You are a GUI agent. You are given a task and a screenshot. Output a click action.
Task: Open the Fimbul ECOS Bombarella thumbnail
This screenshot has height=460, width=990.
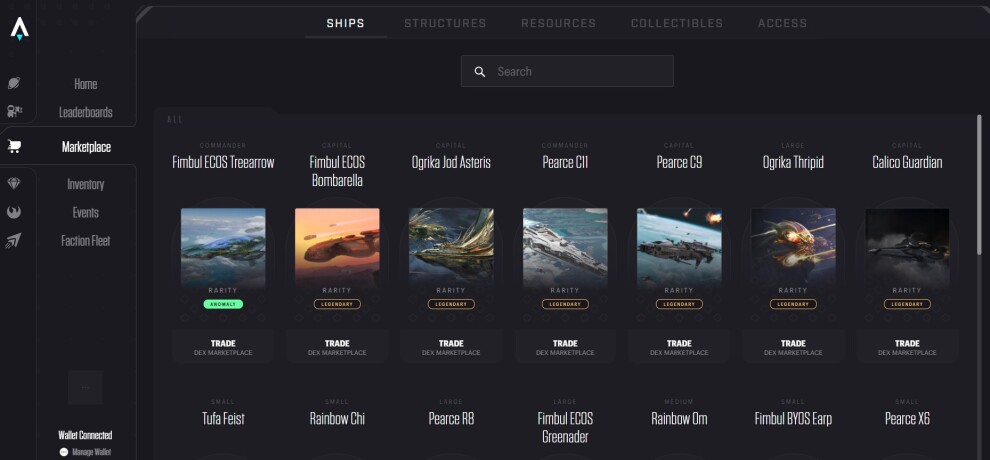[x=337, y=248]
